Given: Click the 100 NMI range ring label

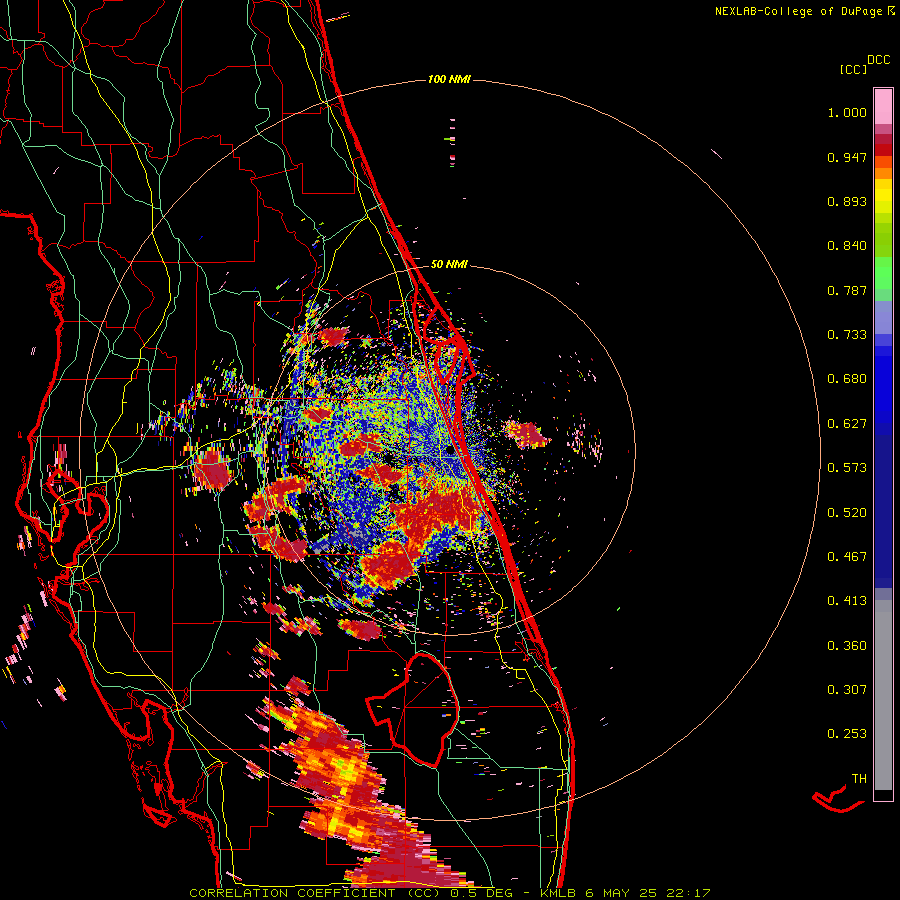Looking at the screenshot, I should point(449,79).
